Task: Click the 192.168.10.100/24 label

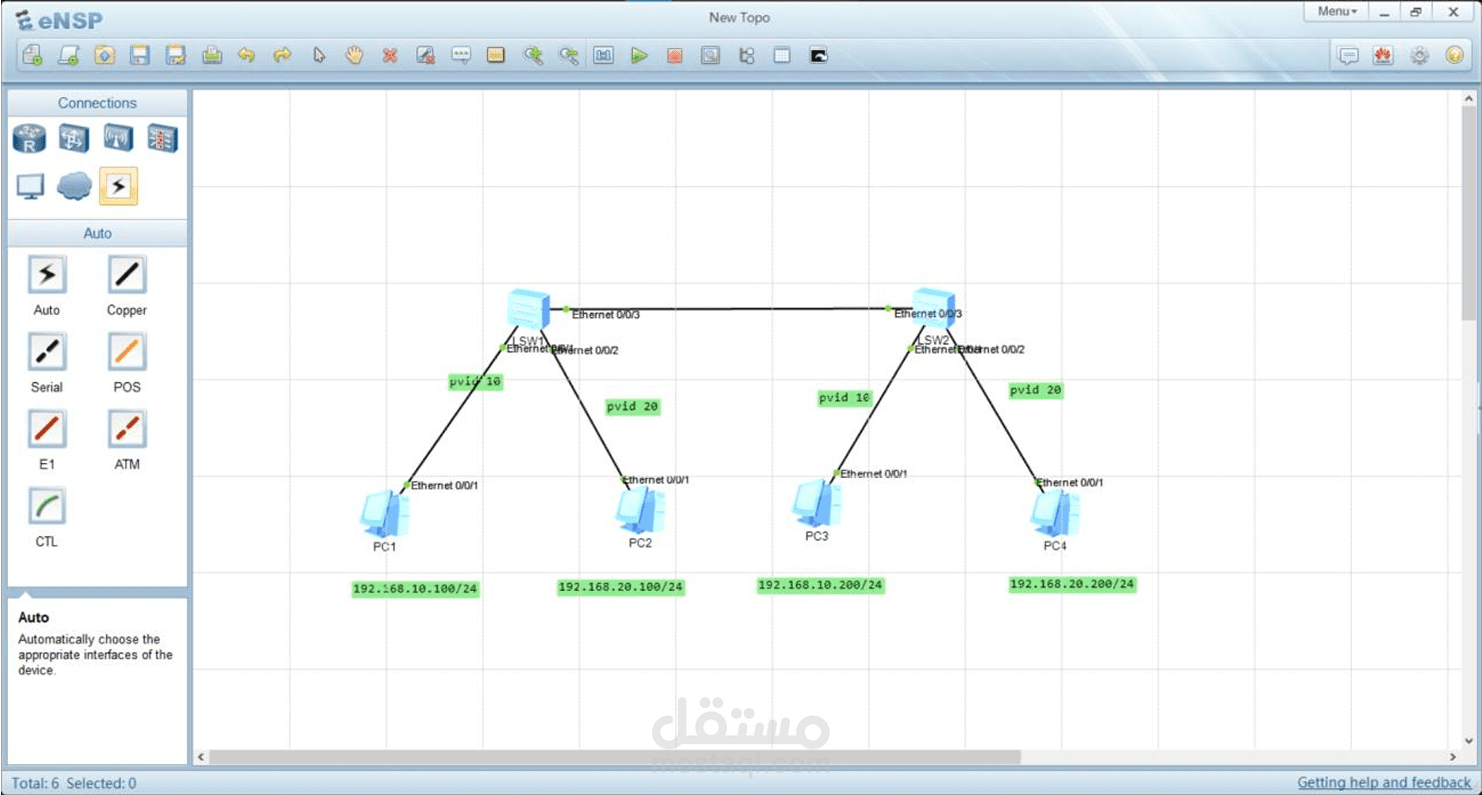Action: [416, 589]
